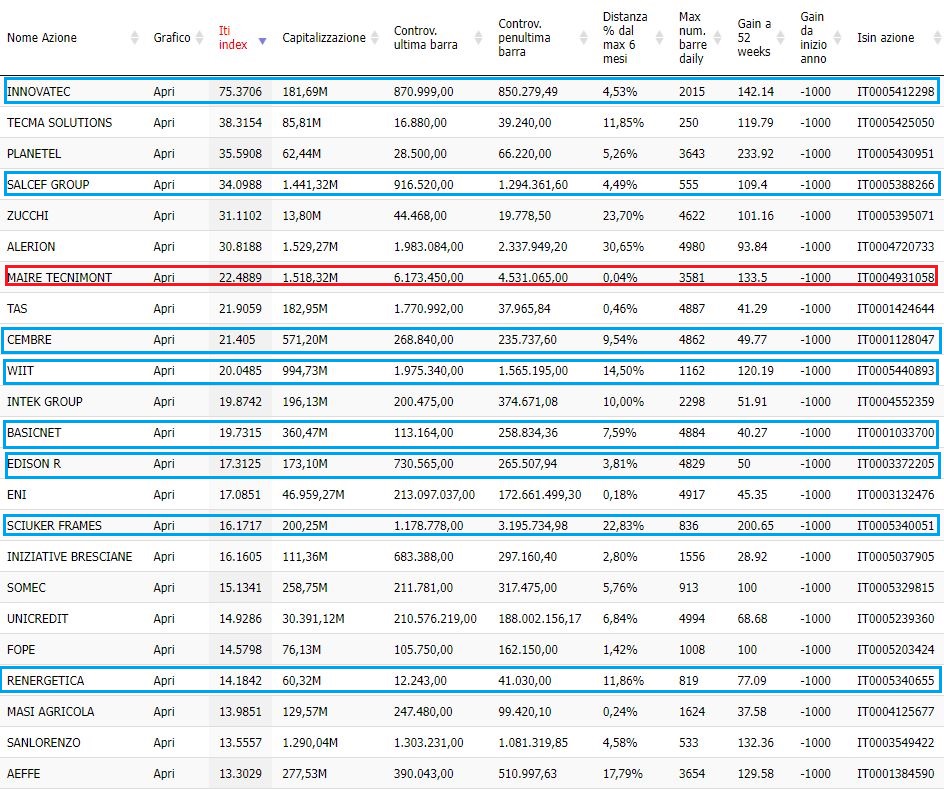This screenshot has height=789, width=944.
Task: Select the SOMEC stock name
Action: tap(26, 587)
